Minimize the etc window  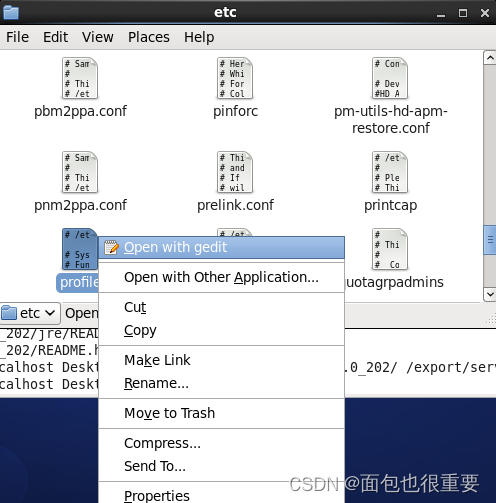tap(441, 13)
